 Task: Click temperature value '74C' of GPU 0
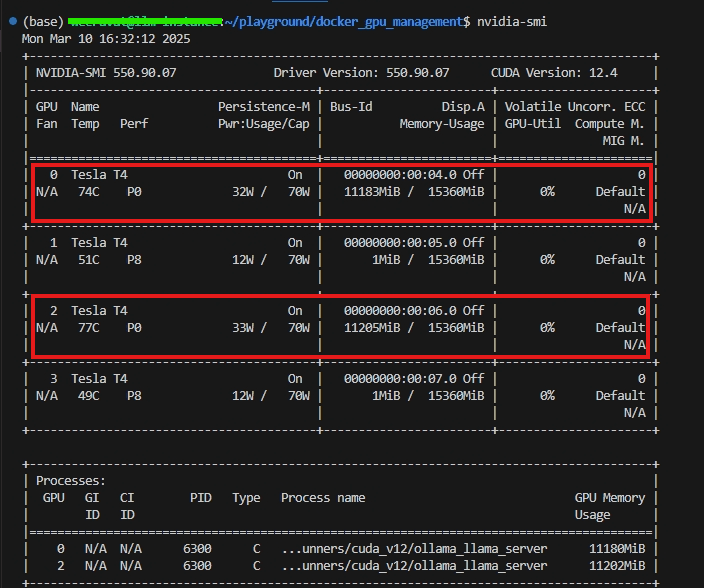[89, 192]
